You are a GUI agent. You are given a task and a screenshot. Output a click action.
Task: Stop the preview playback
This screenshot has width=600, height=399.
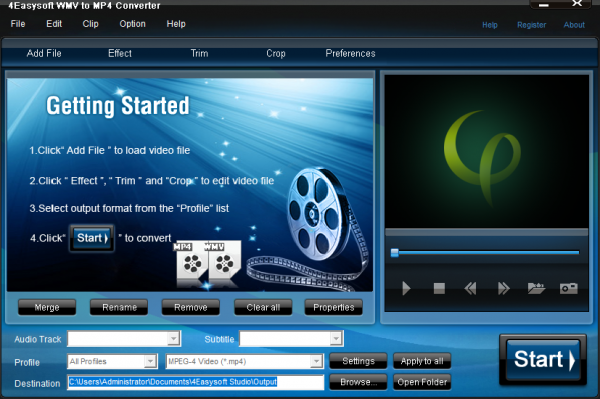tap(439, 288)
